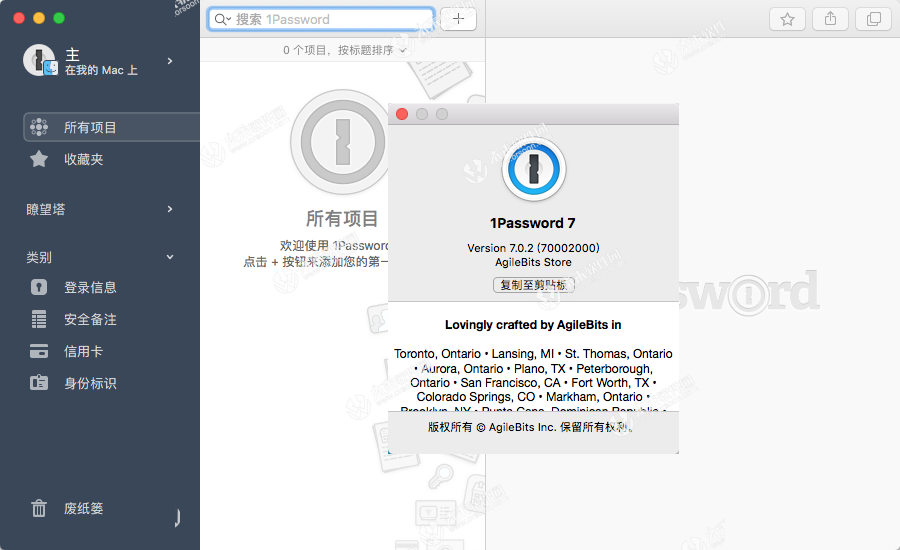Screen dimensions: 900x550
Task: Click the favorite star toolbar button
Action: pos(787,20)
